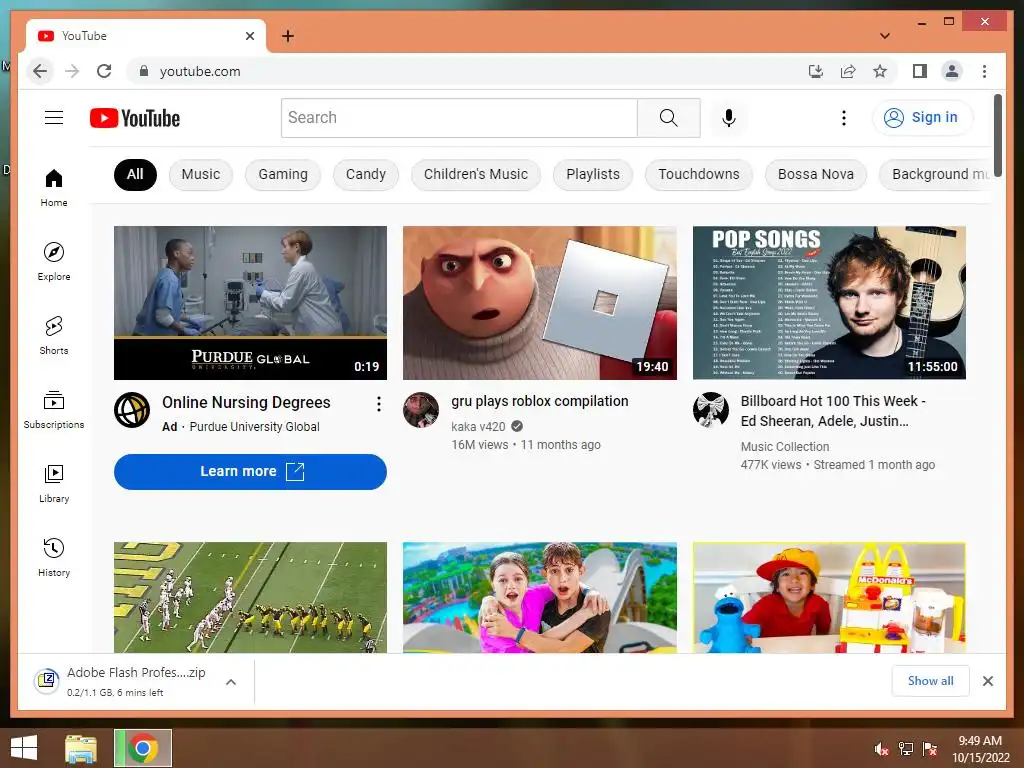Viewport: 1024px width, 768px height.
Task: Click the Billboard Hot 100 This Week title
Action: tap(833, 411)
